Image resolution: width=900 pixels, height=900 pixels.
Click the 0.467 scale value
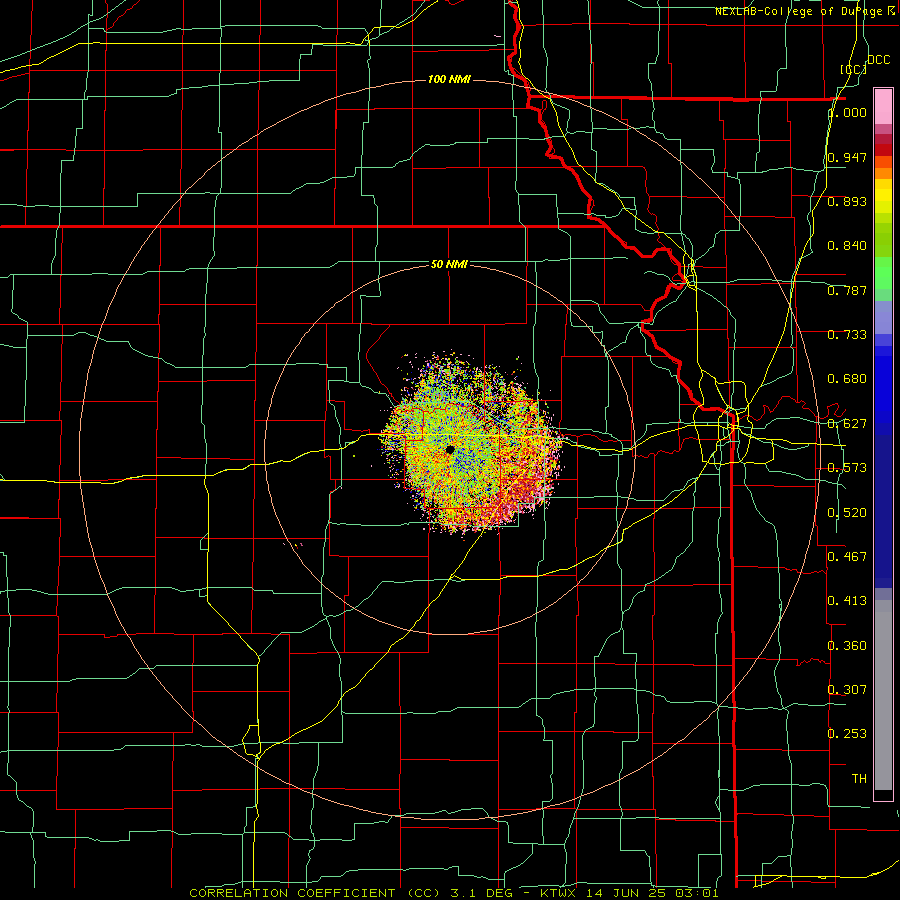tap(847, 556)
